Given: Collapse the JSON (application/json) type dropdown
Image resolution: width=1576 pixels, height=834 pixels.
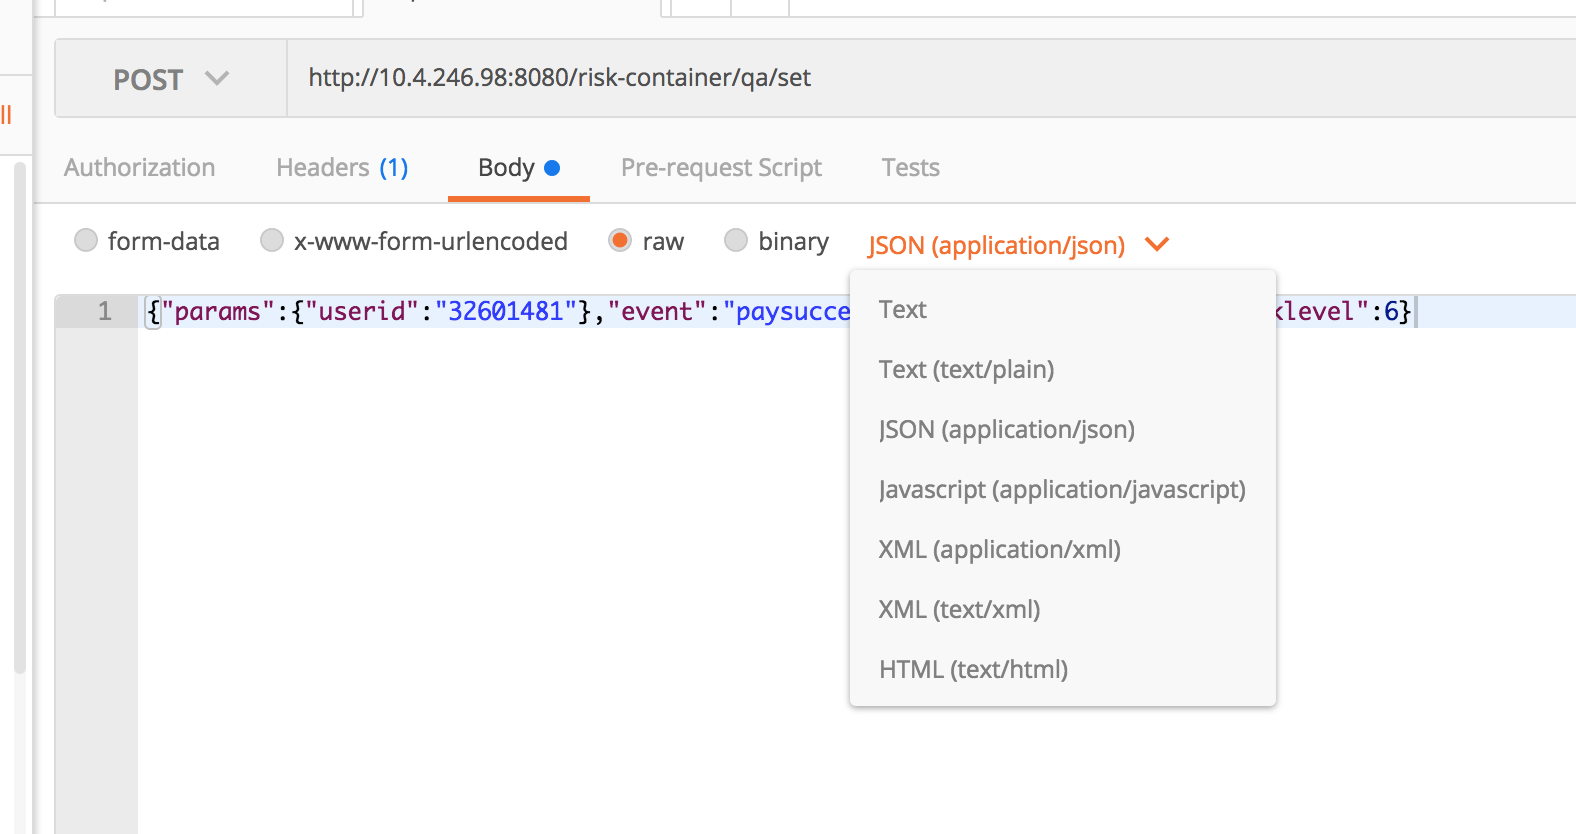Looking at the screenshot, I should 1018,245.
